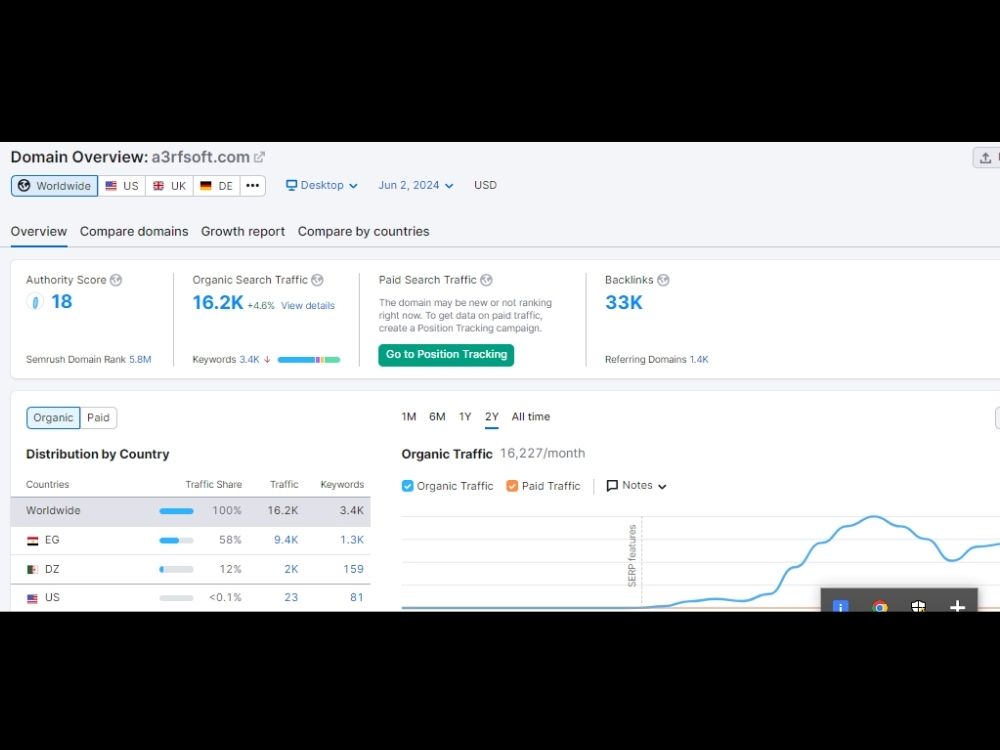Click DZ keywords value 159
The image size is (1000, 750).
coord(353,569)
